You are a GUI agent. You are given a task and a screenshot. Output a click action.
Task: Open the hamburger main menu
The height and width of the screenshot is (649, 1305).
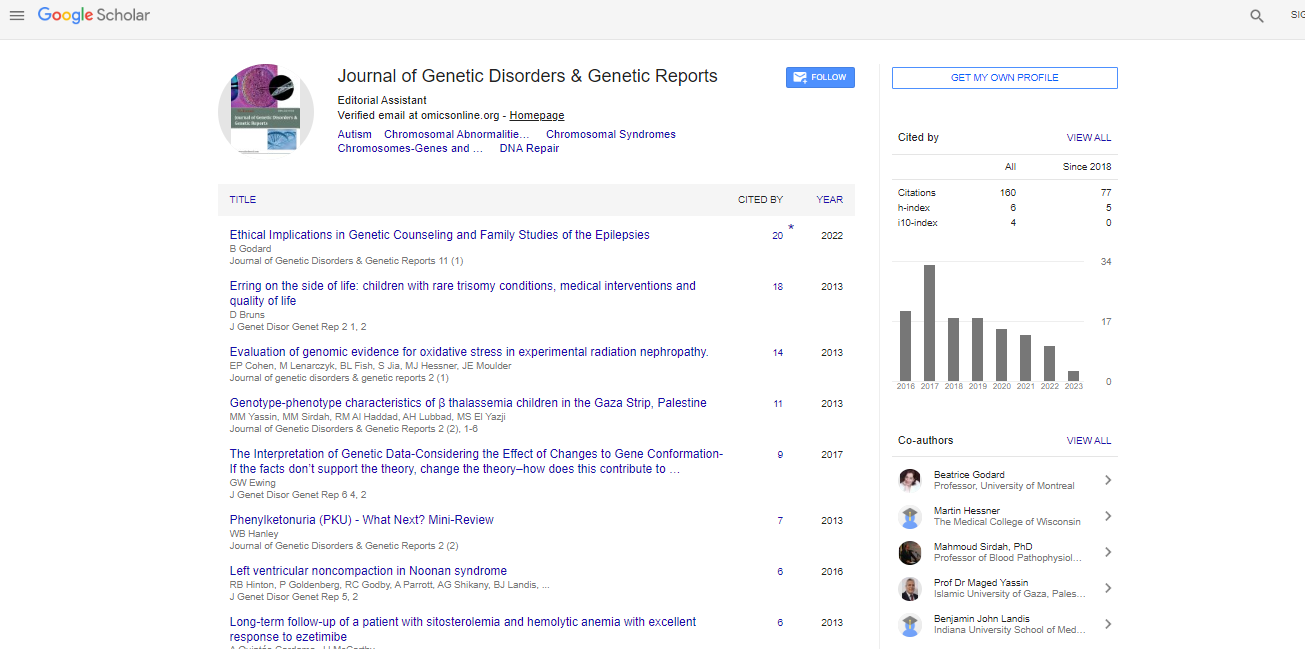pos(17,16)
